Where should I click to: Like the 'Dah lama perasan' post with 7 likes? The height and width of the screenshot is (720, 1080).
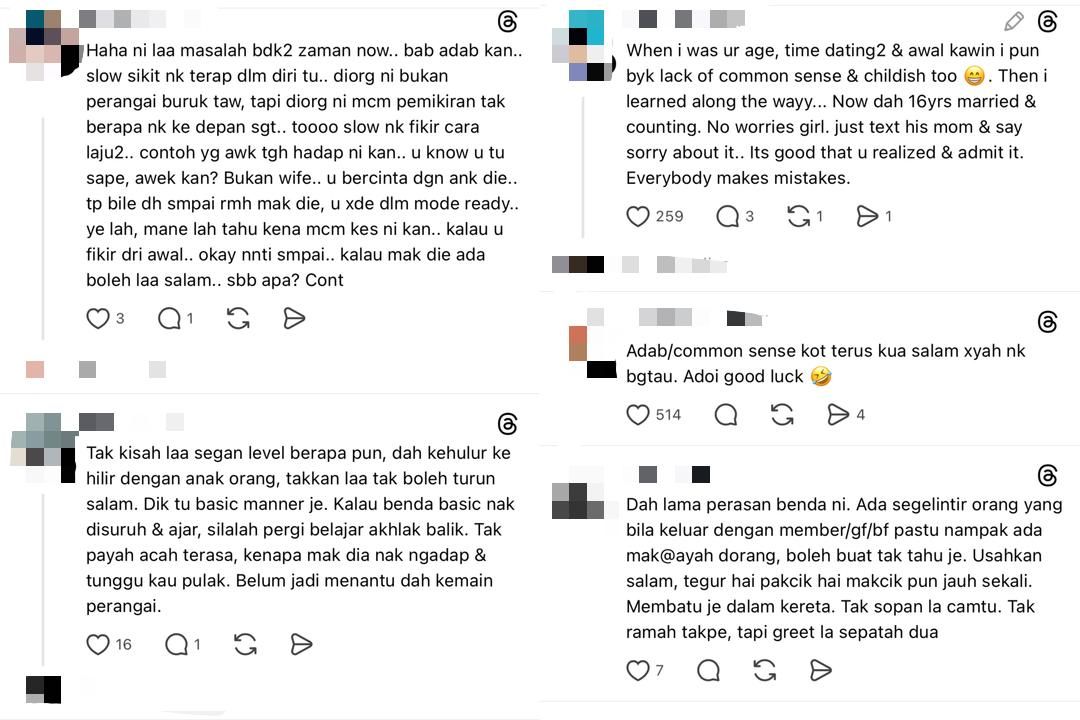(x=638, y=670)
